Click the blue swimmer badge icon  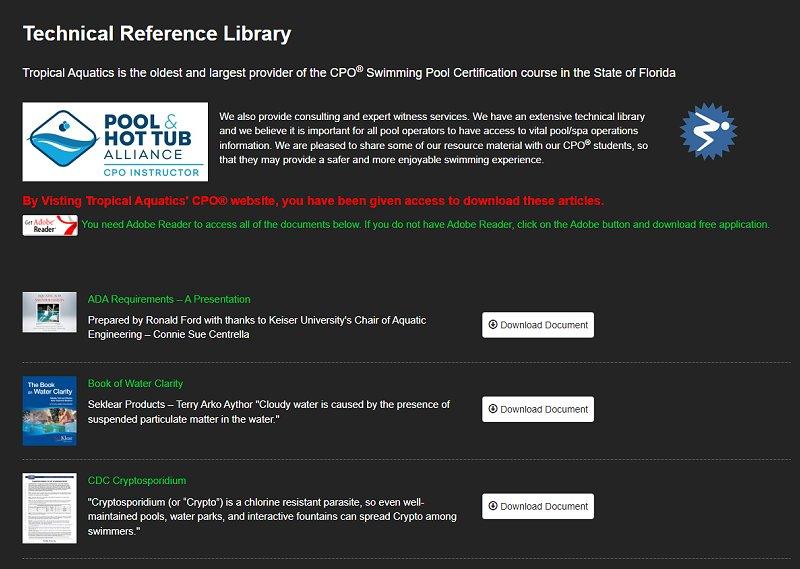[708, 131]
